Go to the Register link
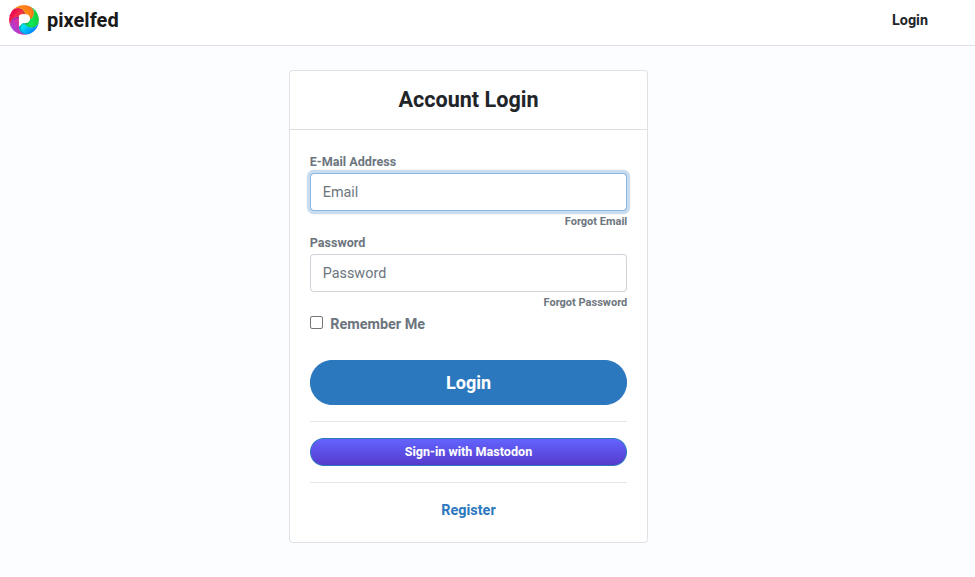The width and height of the screenshot is (975, 577). coord(468,510)
